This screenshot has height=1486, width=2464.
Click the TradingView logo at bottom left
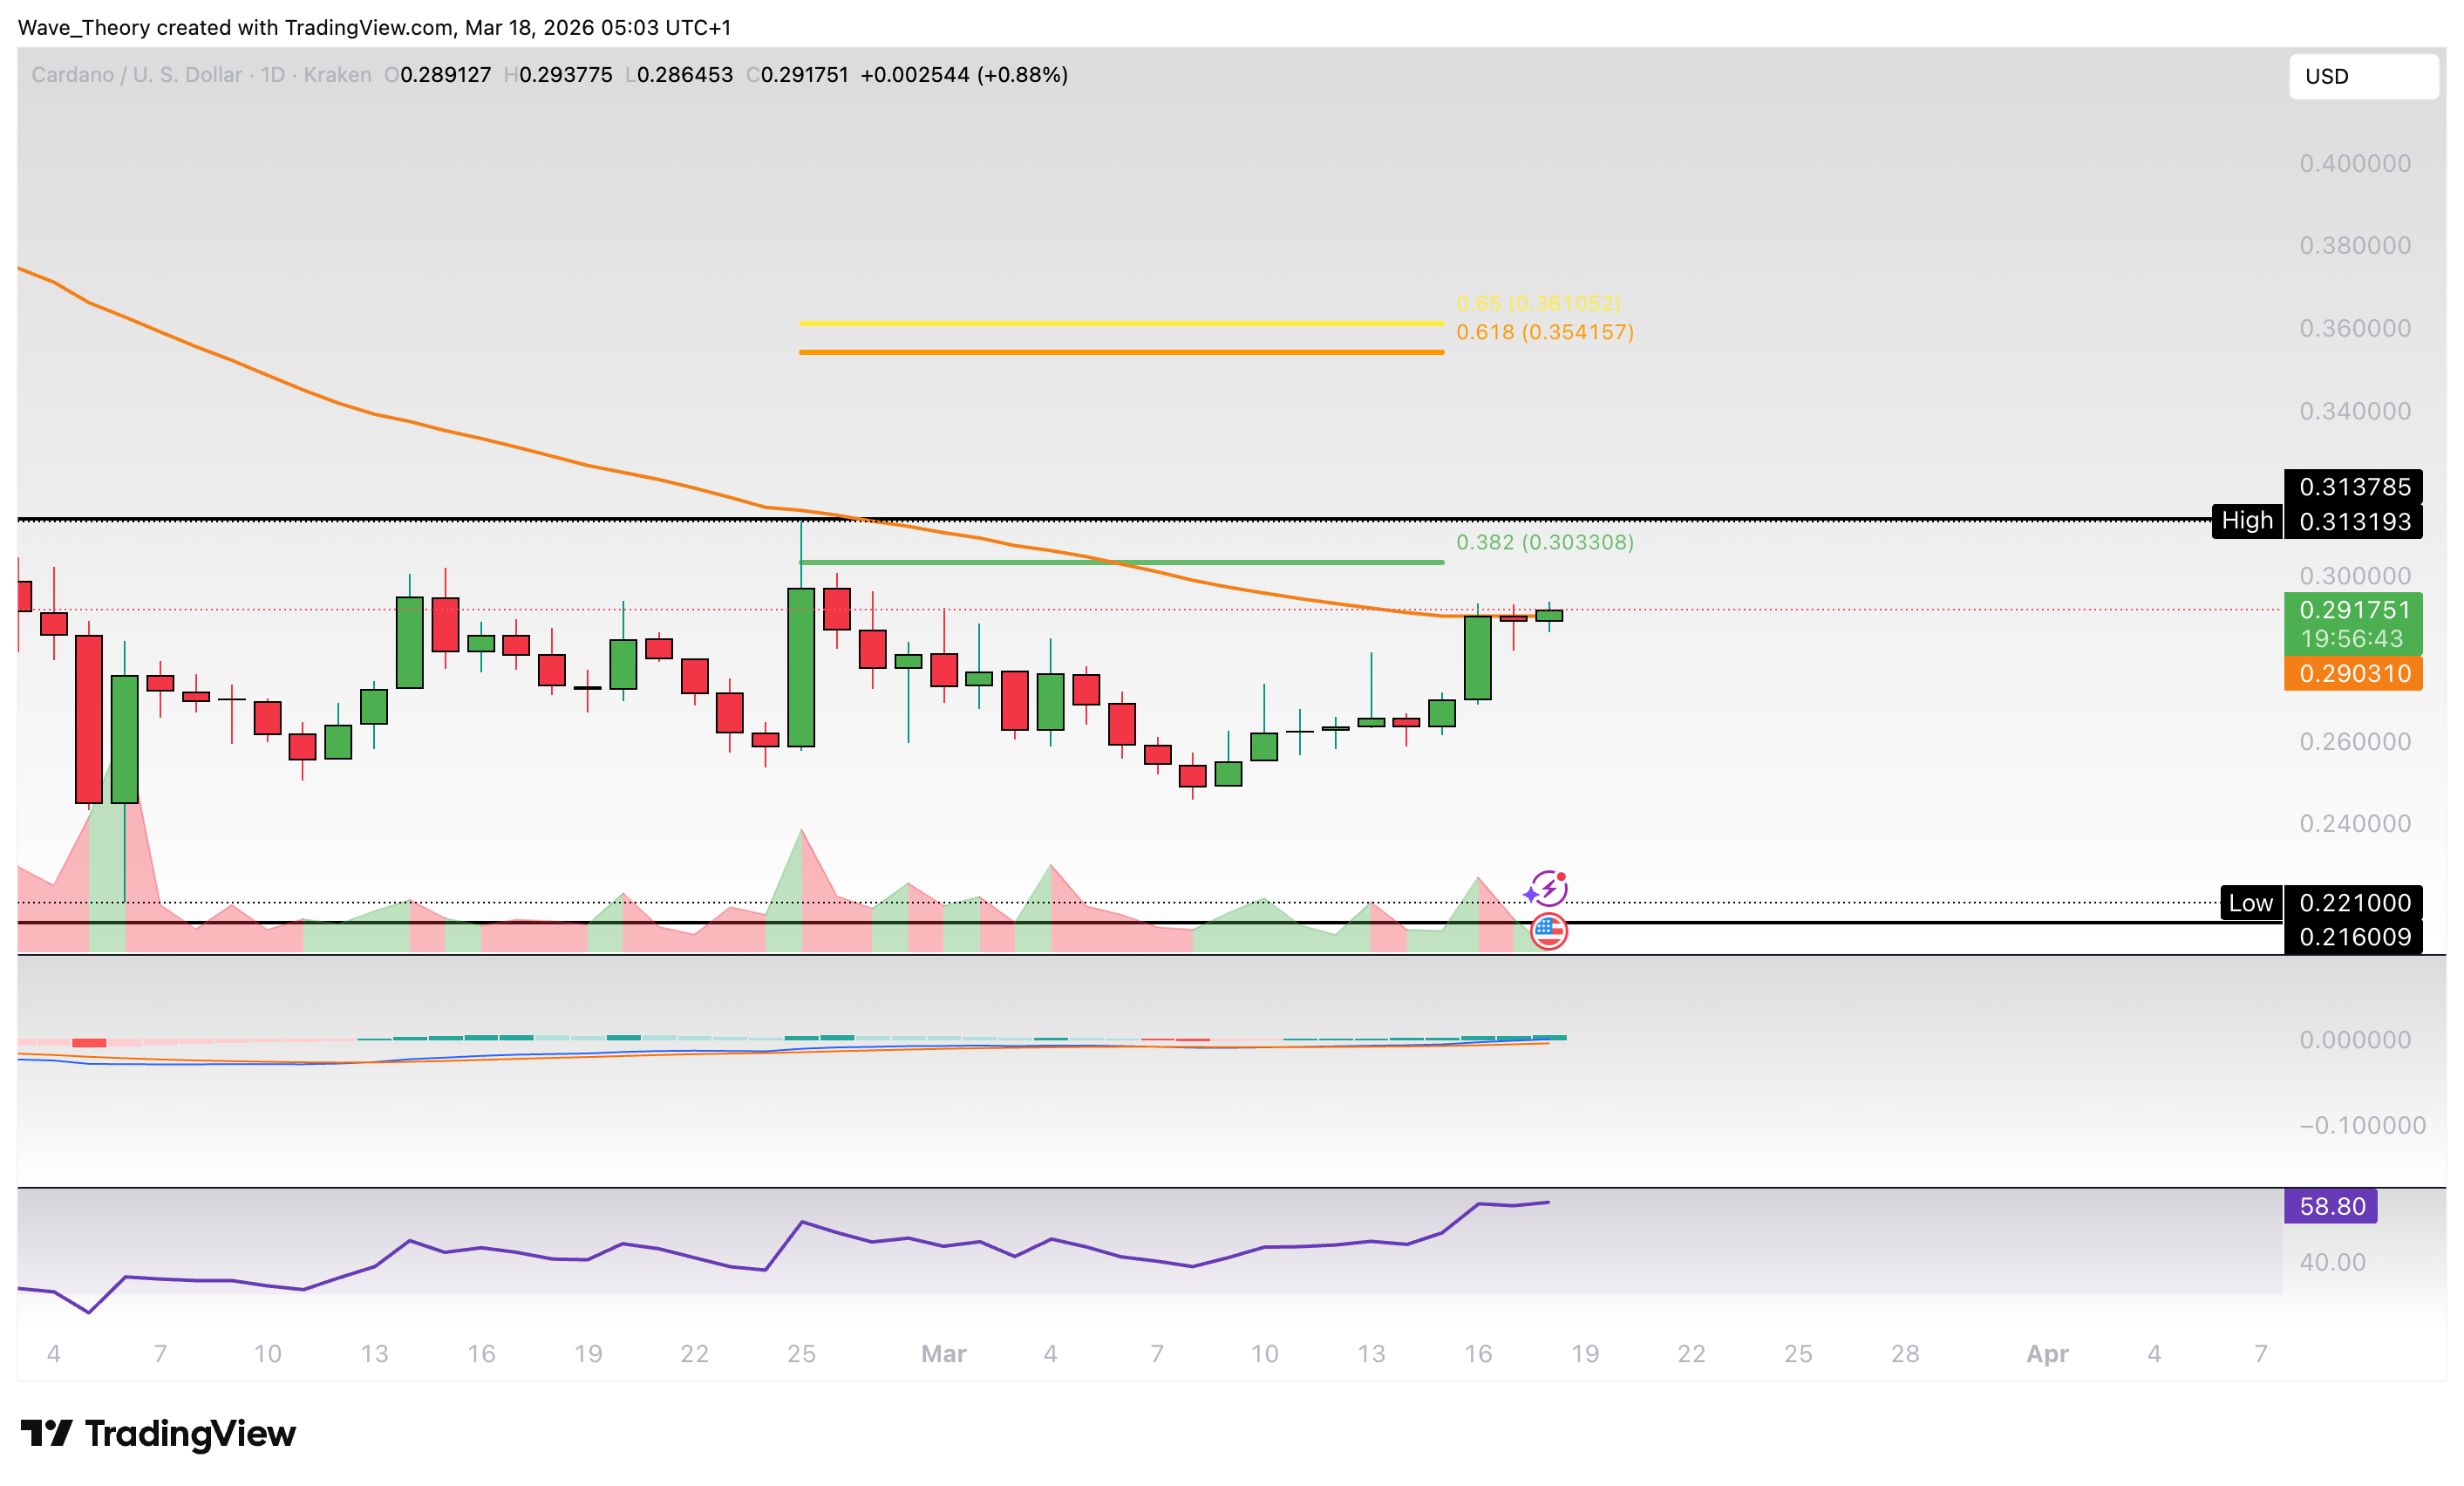click(155, 1434)
